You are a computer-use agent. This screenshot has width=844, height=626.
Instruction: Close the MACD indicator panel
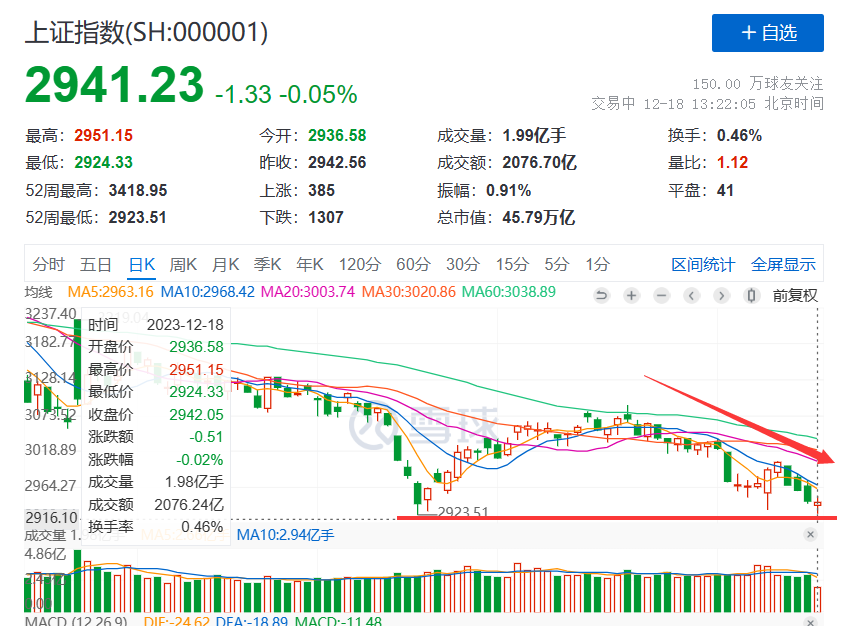810,622
